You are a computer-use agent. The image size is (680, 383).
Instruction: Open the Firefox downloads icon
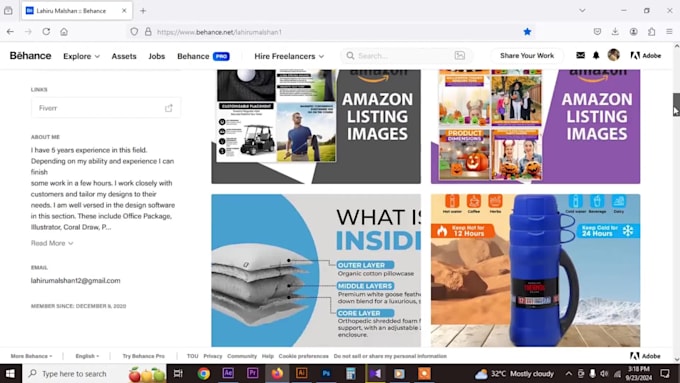pyautogui.click(x=615, y=32)
